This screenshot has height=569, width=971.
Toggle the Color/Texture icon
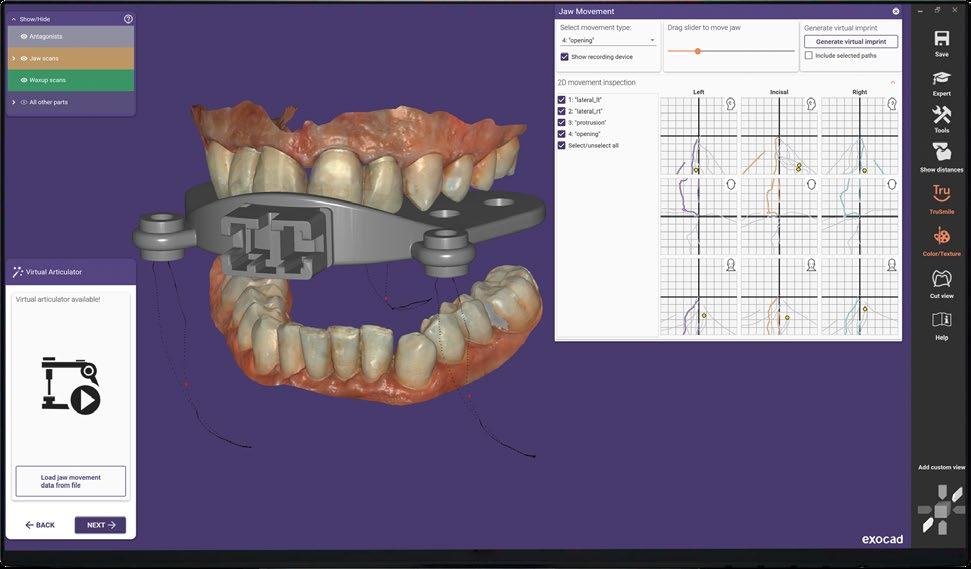click(x=941, y=236)
